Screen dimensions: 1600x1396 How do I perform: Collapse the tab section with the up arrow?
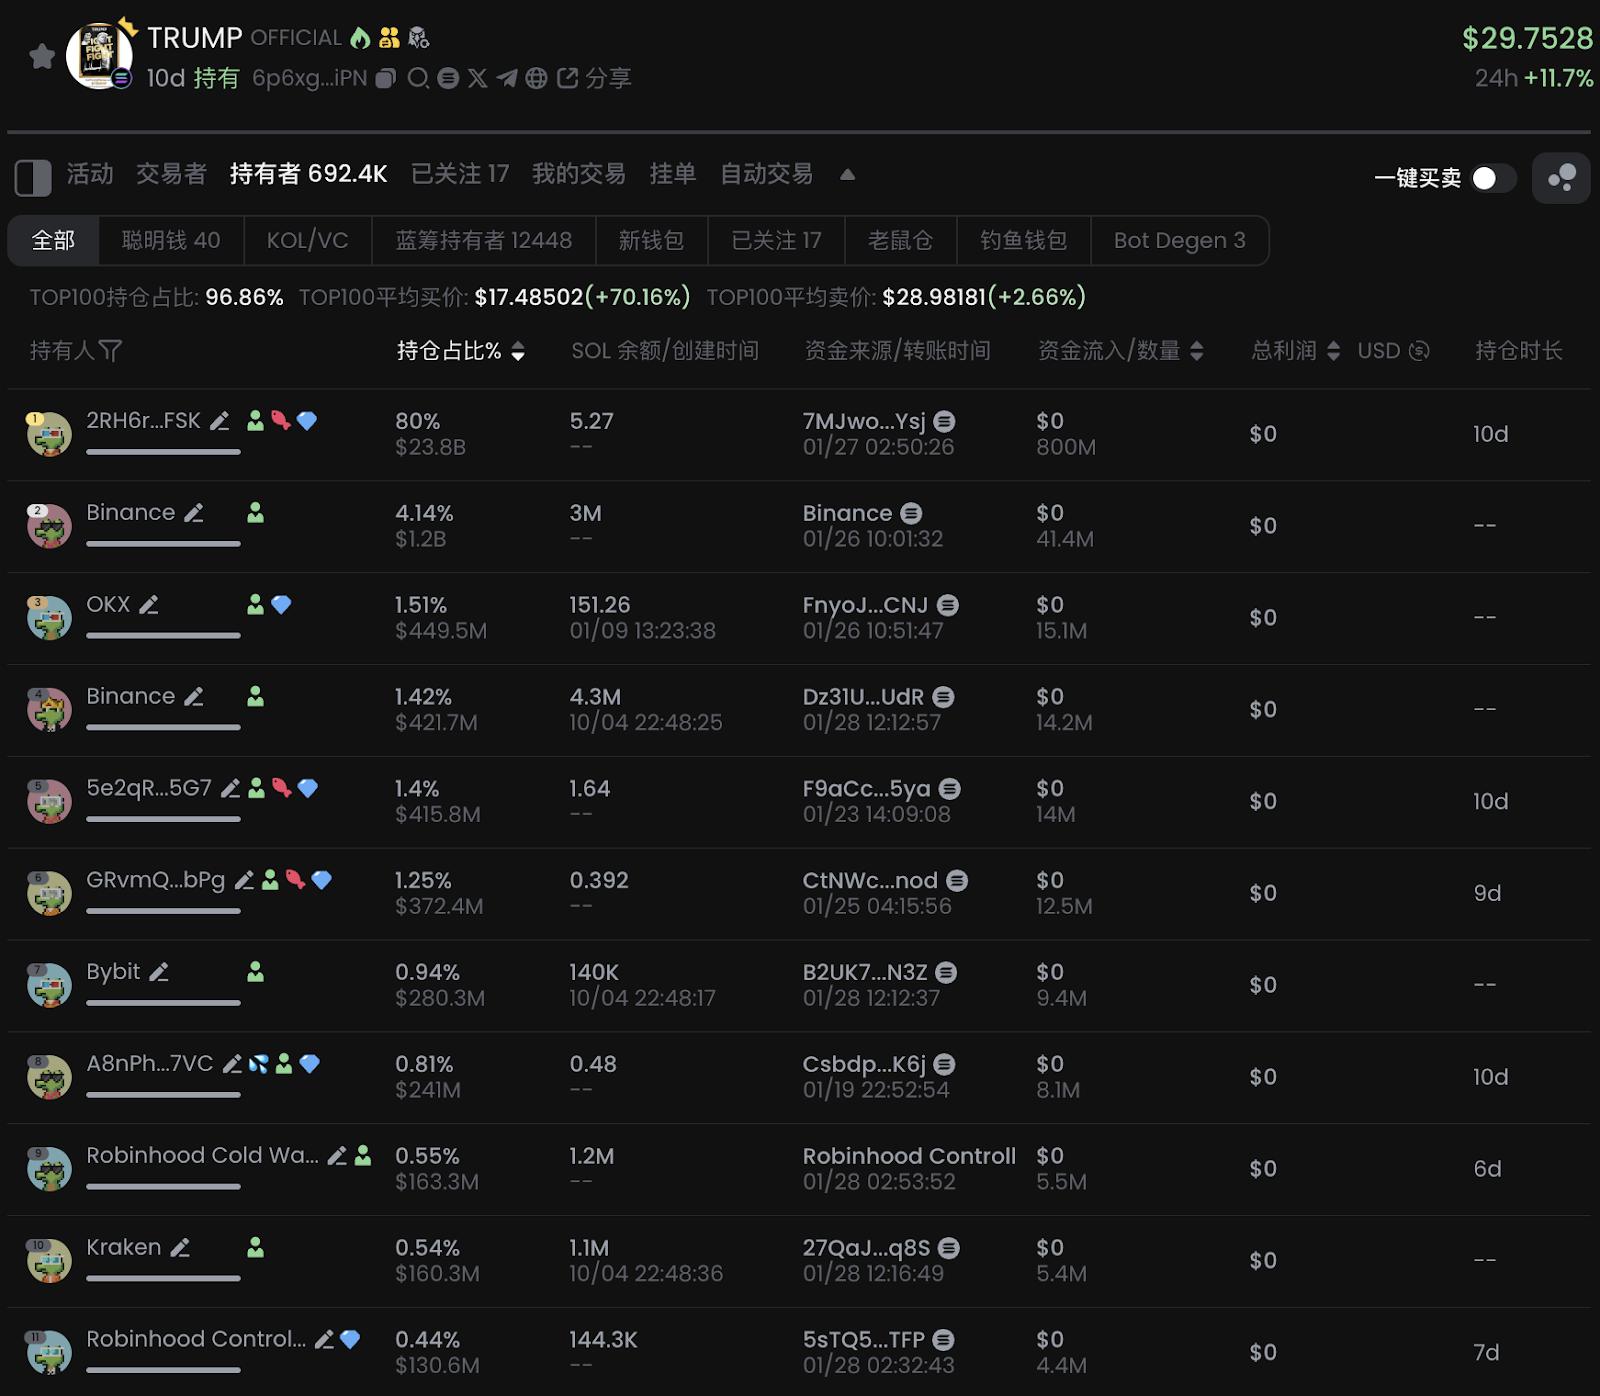click(x=847, y=174)
